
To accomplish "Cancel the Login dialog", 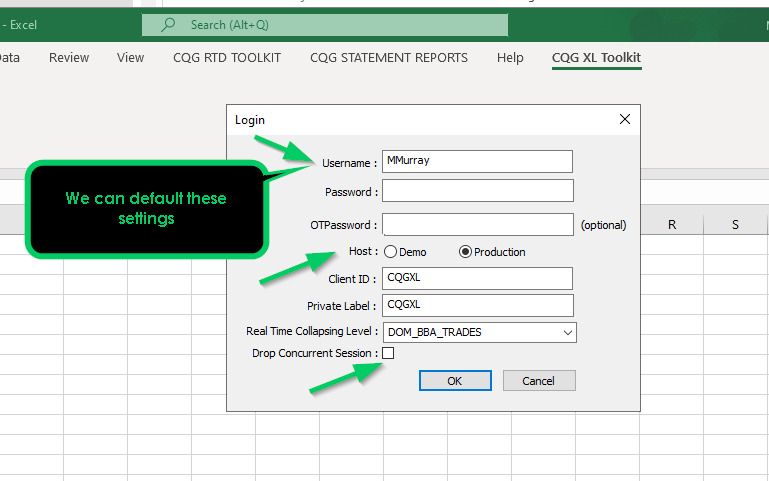I will point(539,381).
